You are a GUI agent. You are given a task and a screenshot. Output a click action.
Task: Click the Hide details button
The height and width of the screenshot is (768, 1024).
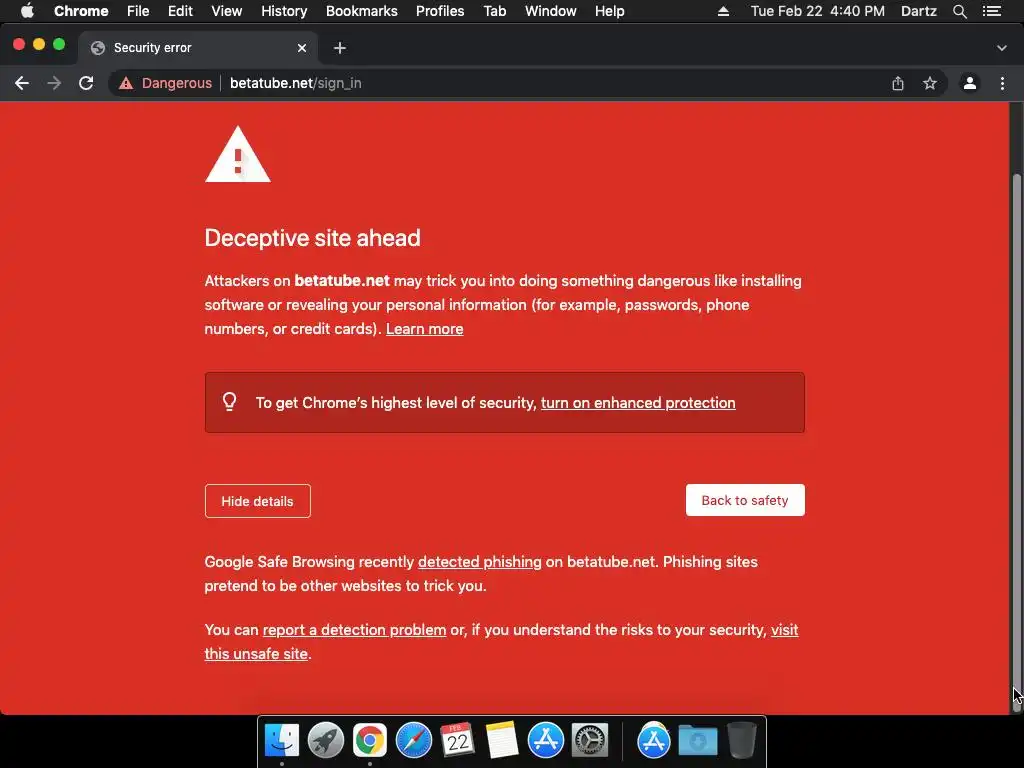[x=257, y=501]
